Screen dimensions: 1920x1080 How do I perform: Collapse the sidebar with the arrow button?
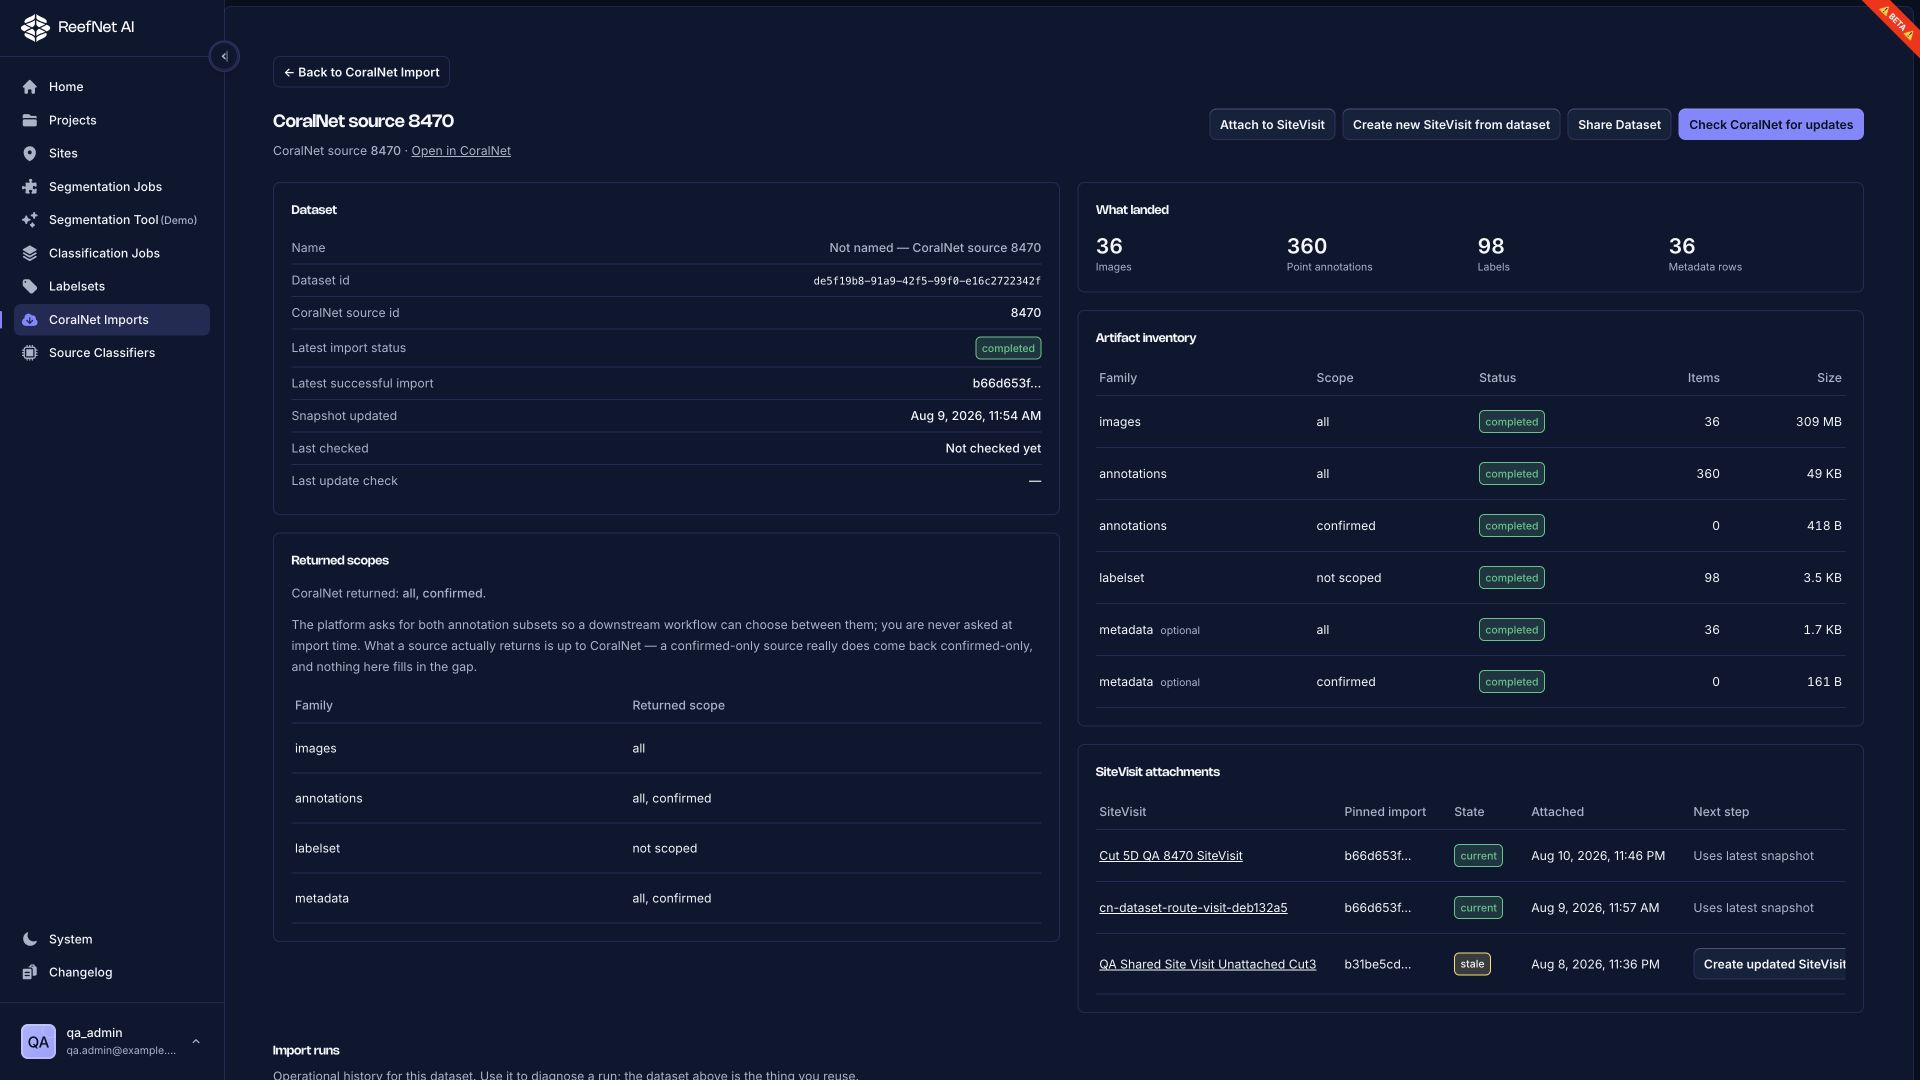[x=224, y=56]
